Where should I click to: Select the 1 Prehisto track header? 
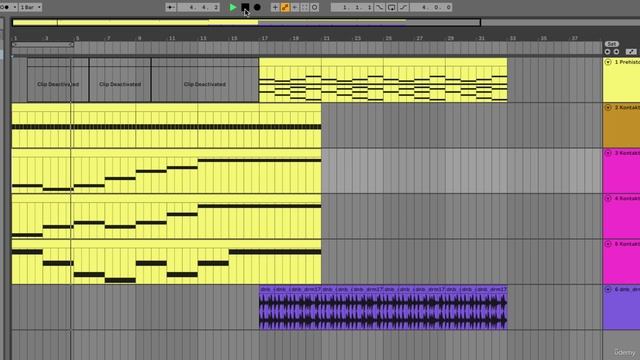coord(622,80)
